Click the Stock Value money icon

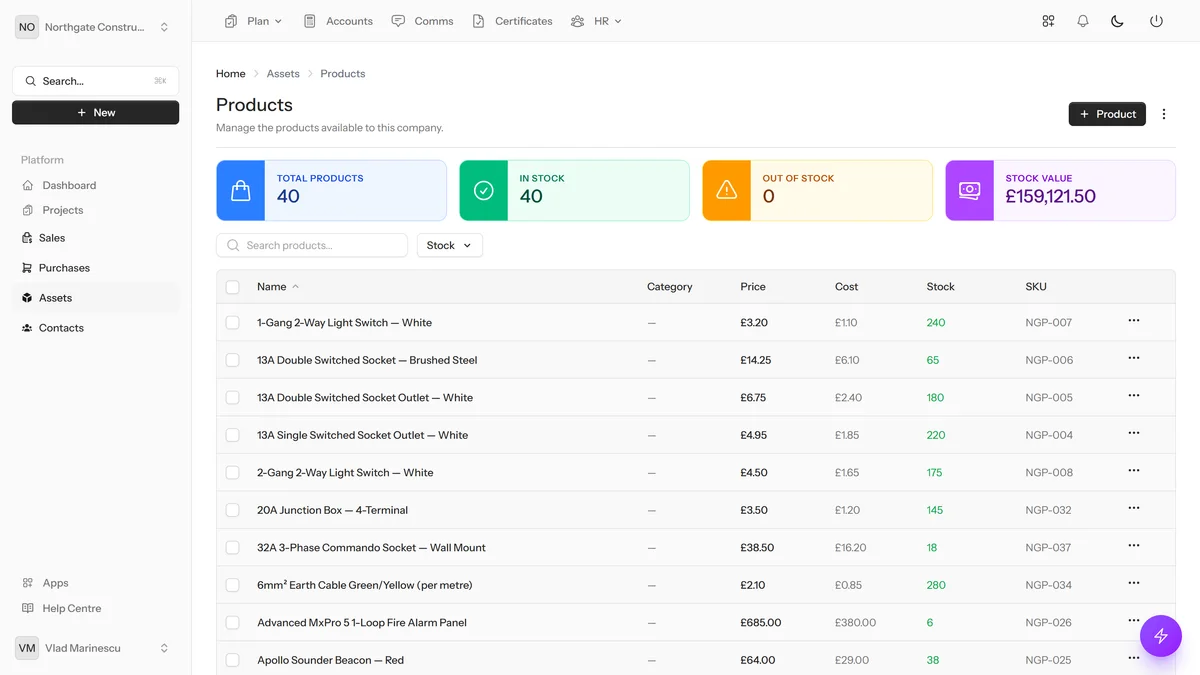click(x=970, y=190)
